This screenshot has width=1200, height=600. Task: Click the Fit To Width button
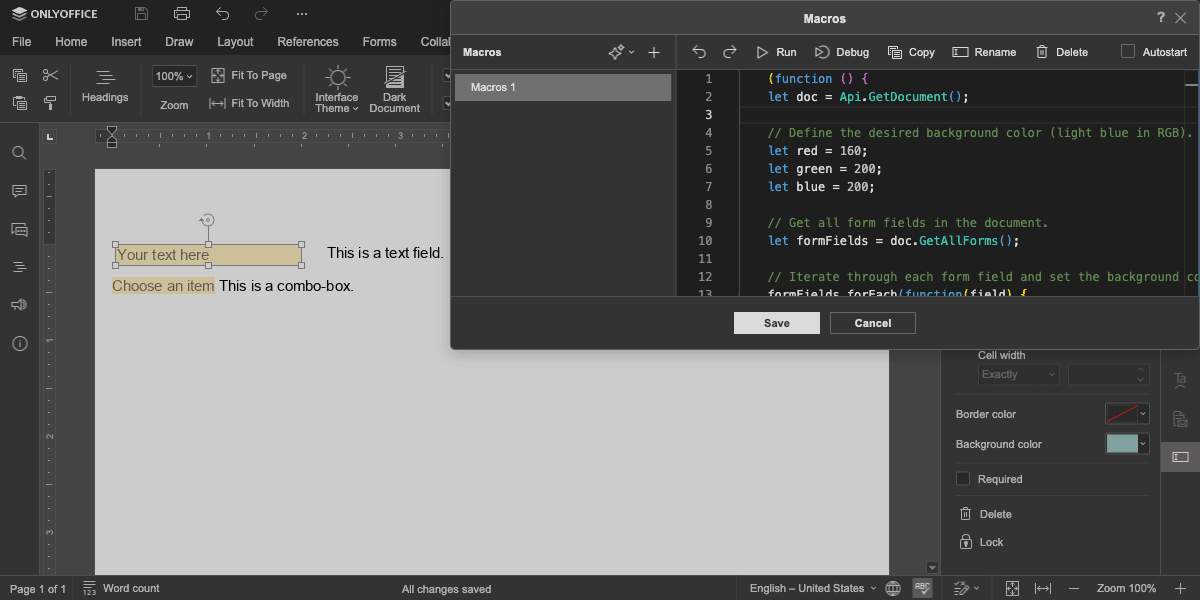(x=249, y=103)
